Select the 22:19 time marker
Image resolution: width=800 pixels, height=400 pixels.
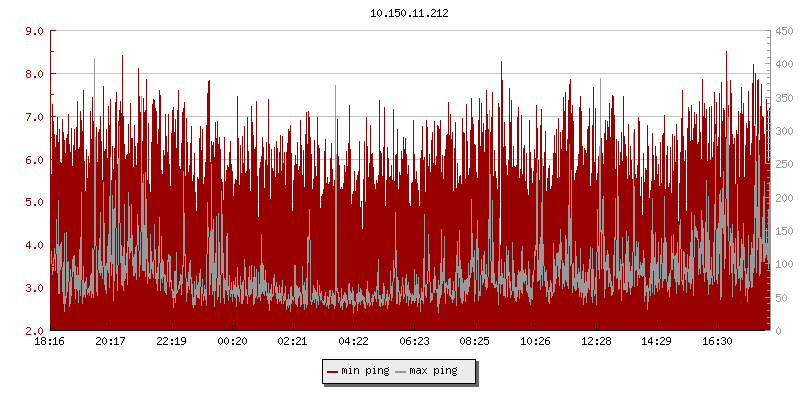pyautogui.click(x=171, y=342)
